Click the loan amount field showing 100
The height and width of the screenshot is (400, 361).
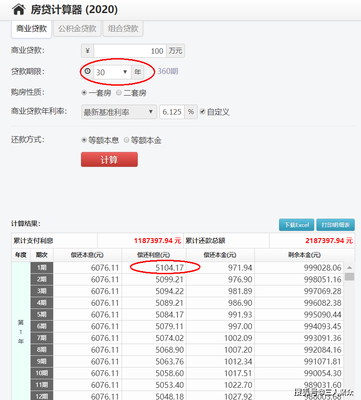130,51
